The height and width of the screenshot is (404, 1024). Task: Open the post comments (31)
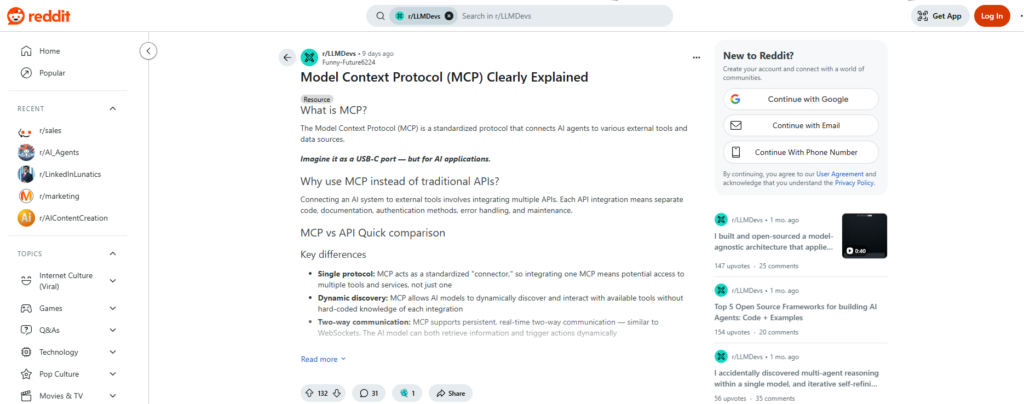[x=369, y=393]
